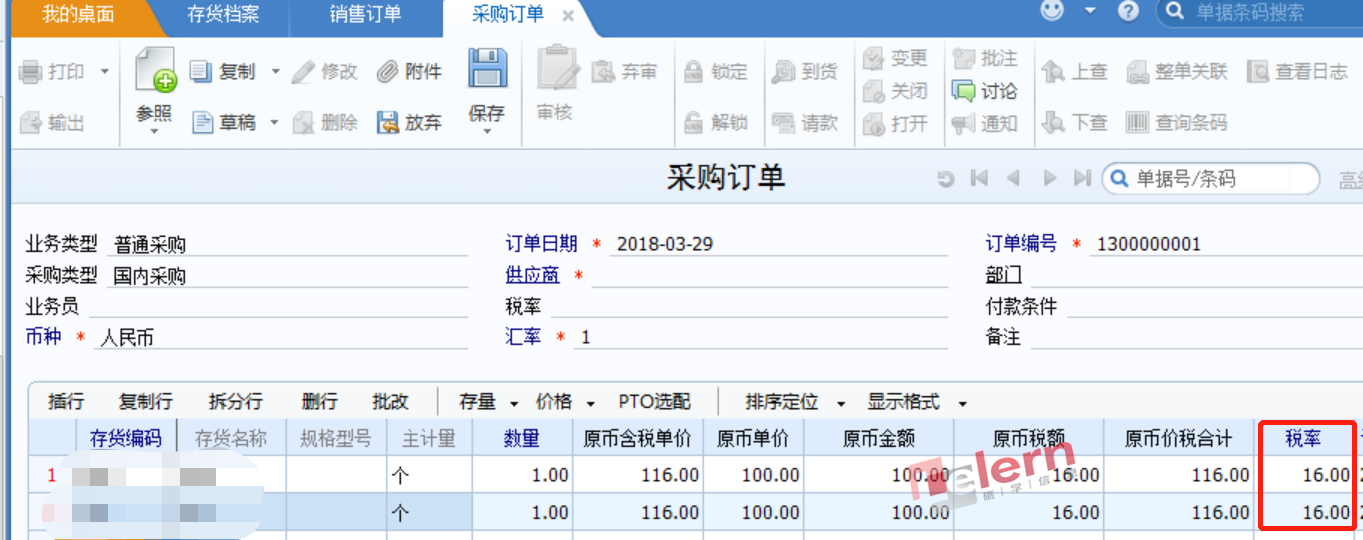Viewport: 1363px width, 540px height.
Task: Click the new document plus icon
Action: 155,70
